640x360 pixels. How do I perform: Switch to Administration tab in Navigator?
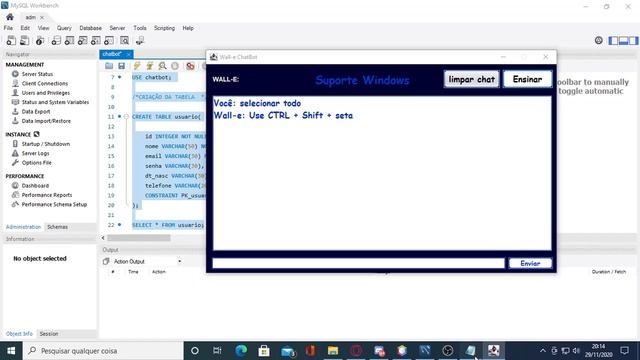pos(23,227)
